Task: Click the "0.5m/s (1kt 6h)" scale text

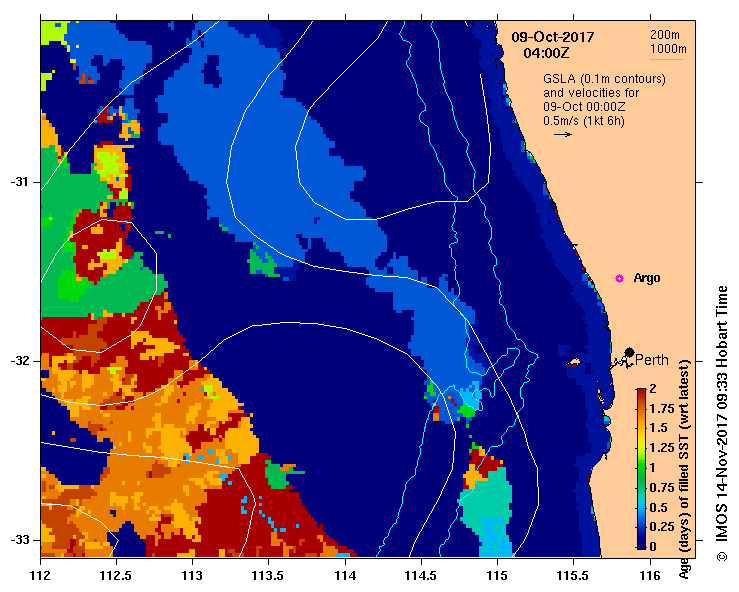Action: [x=583, y=121]
